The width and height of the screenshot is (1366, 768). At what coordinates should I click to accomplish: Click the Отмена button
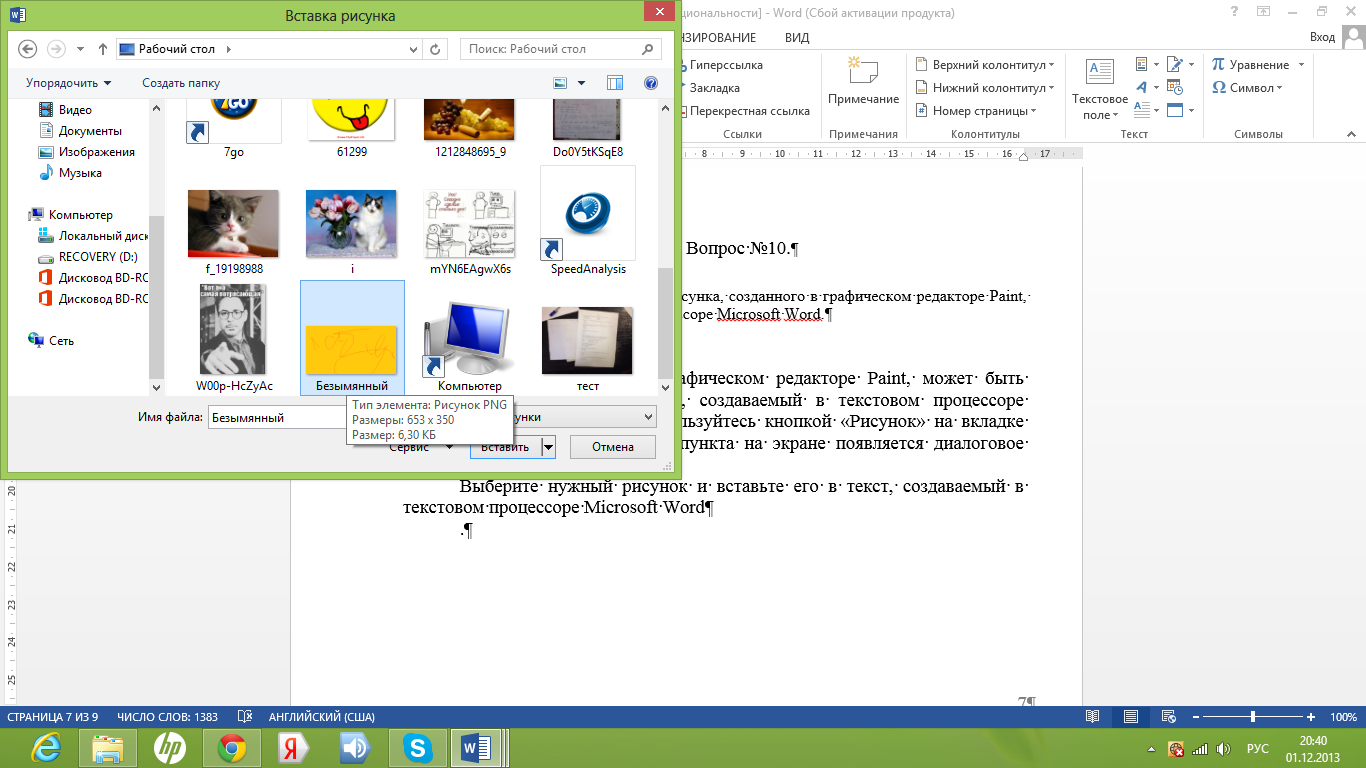[613, 447]
